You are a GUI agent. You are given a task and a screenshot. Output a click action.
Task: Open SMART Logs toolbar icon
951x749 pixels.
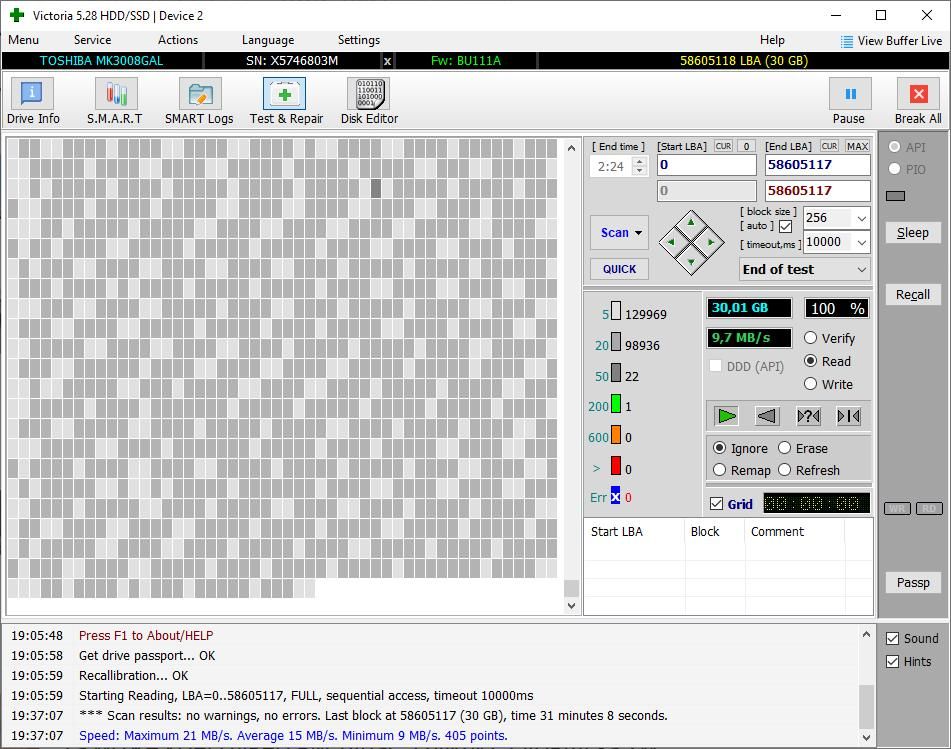pyautogui.click(x=200, y=95)
